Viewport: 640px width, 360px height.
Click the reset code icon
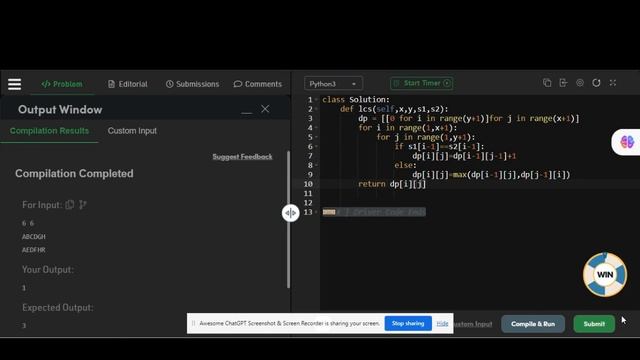596,83
